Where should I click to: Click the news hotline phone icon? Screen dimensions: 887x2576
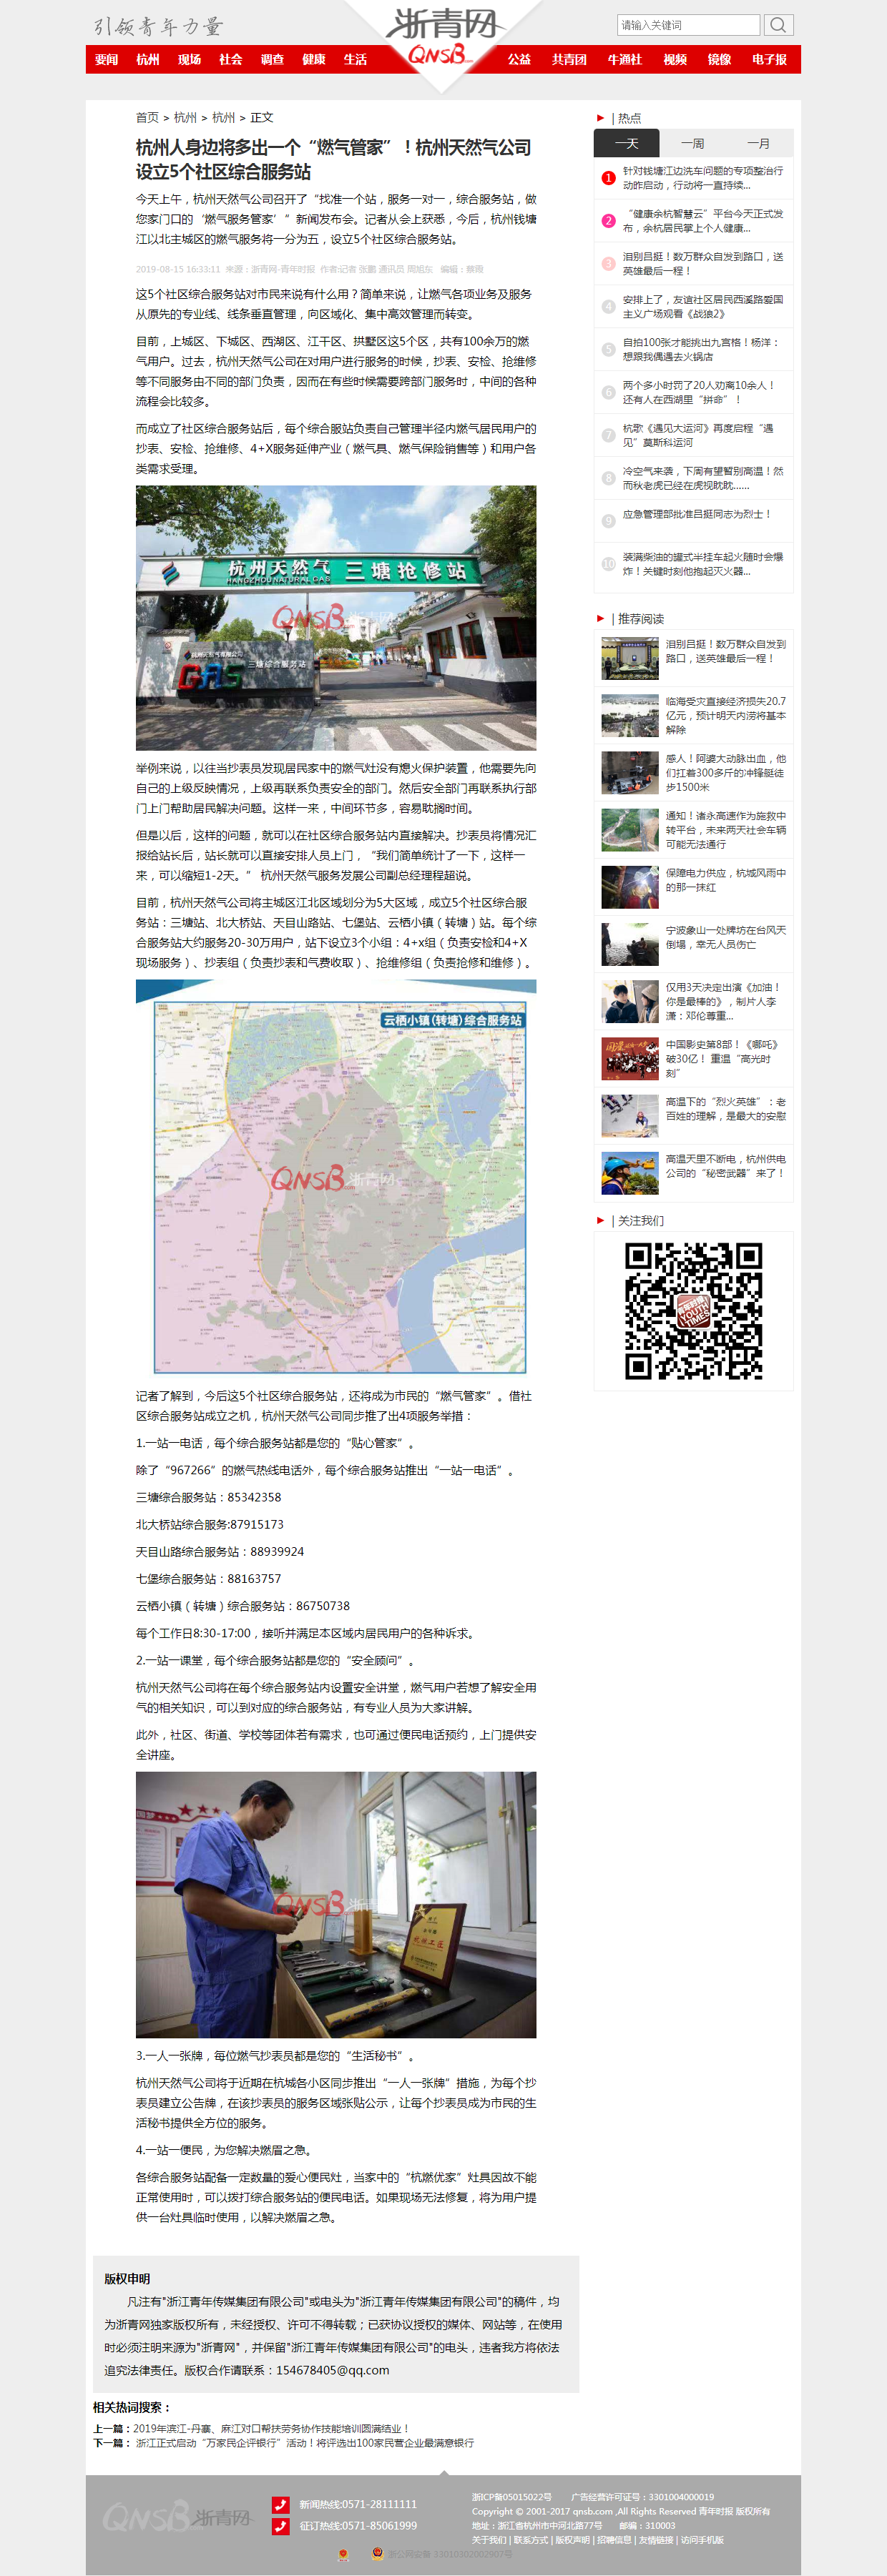pyautogui.click(x=281, y=2504)
